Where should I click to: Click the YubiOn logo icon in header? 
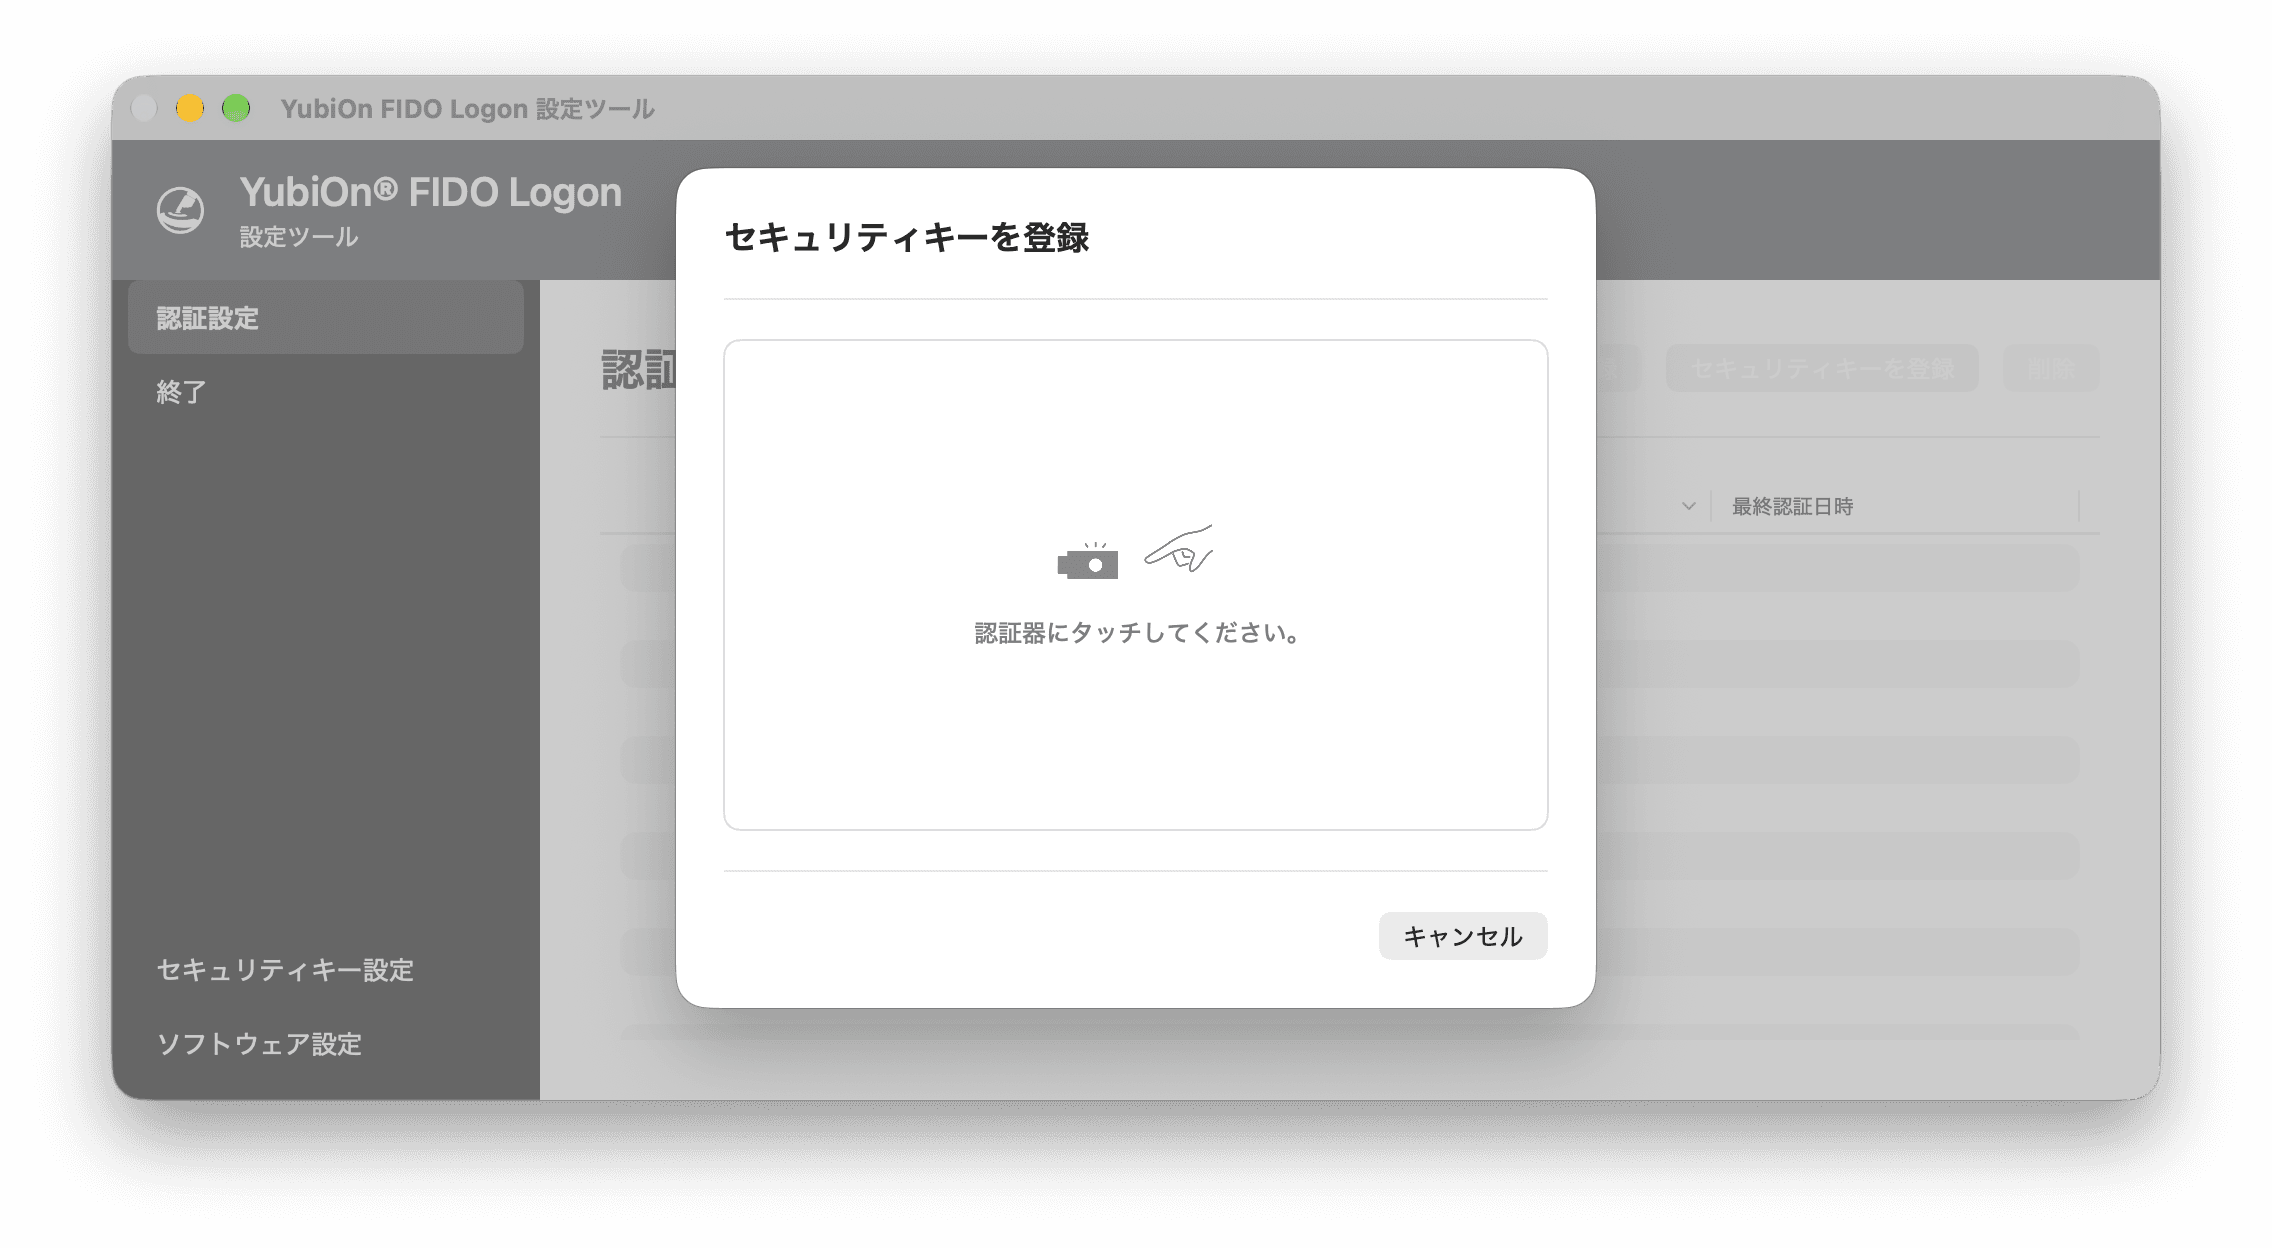(x=181, y=211)
